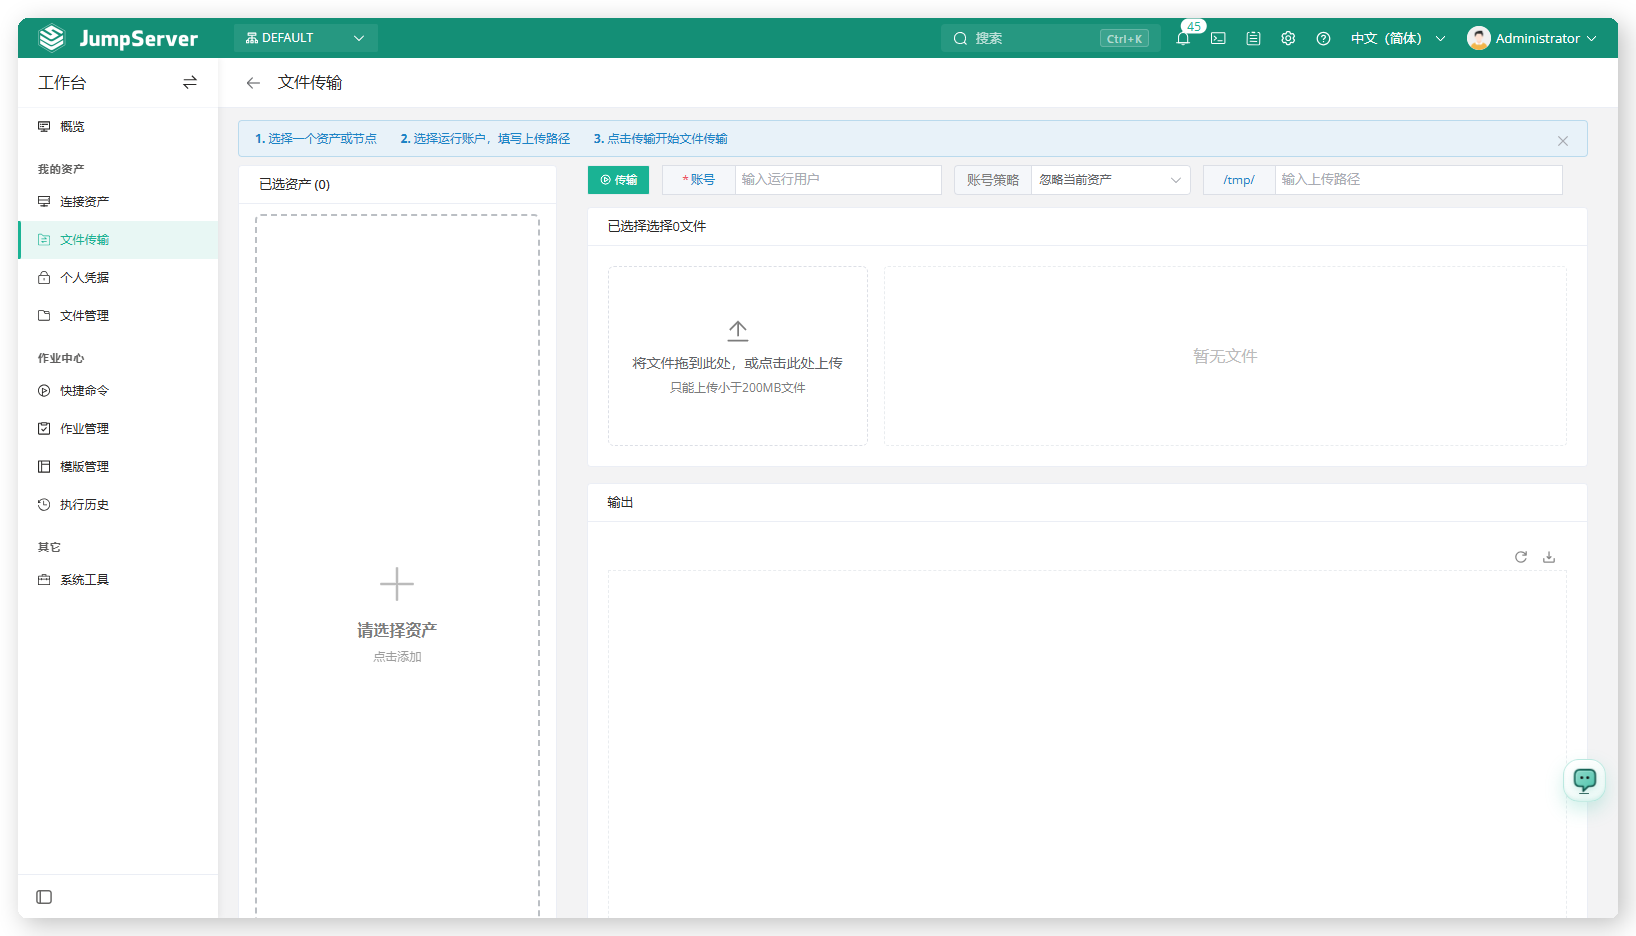
Task: Open 概览 in the sidebar
Action: pos(118,126)
